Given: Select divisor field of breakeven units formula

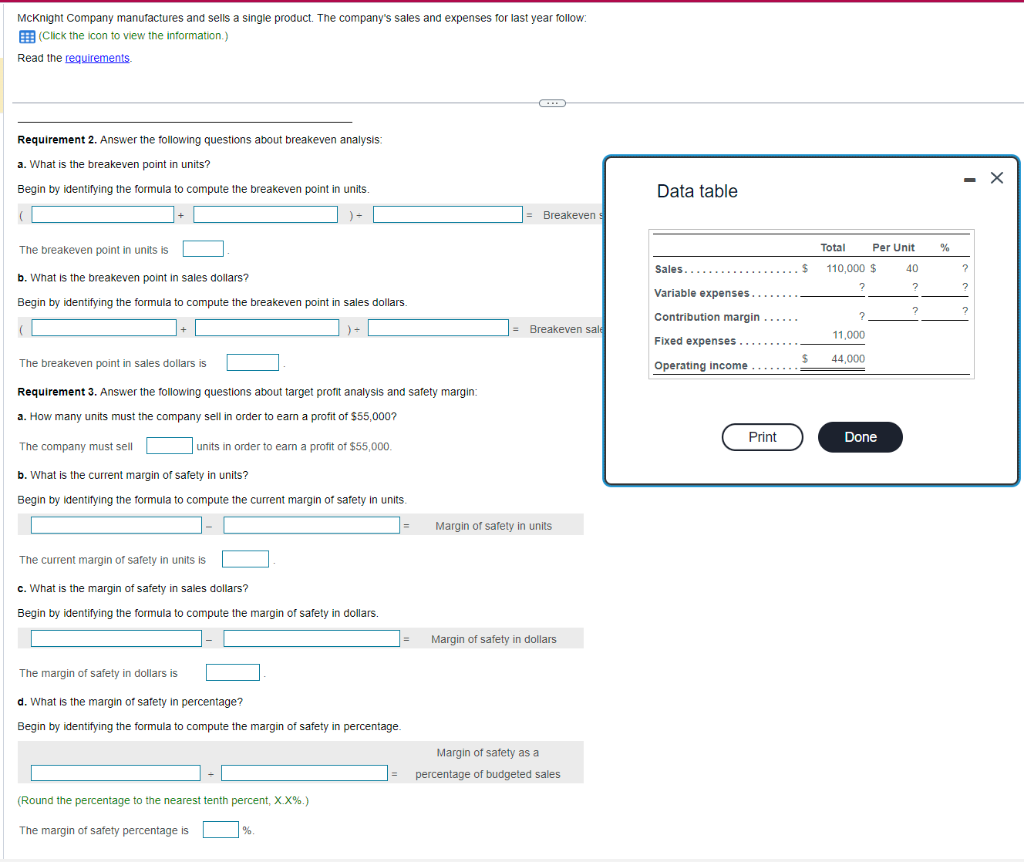Looking at the screenshot, I should (x=448, y=214).
